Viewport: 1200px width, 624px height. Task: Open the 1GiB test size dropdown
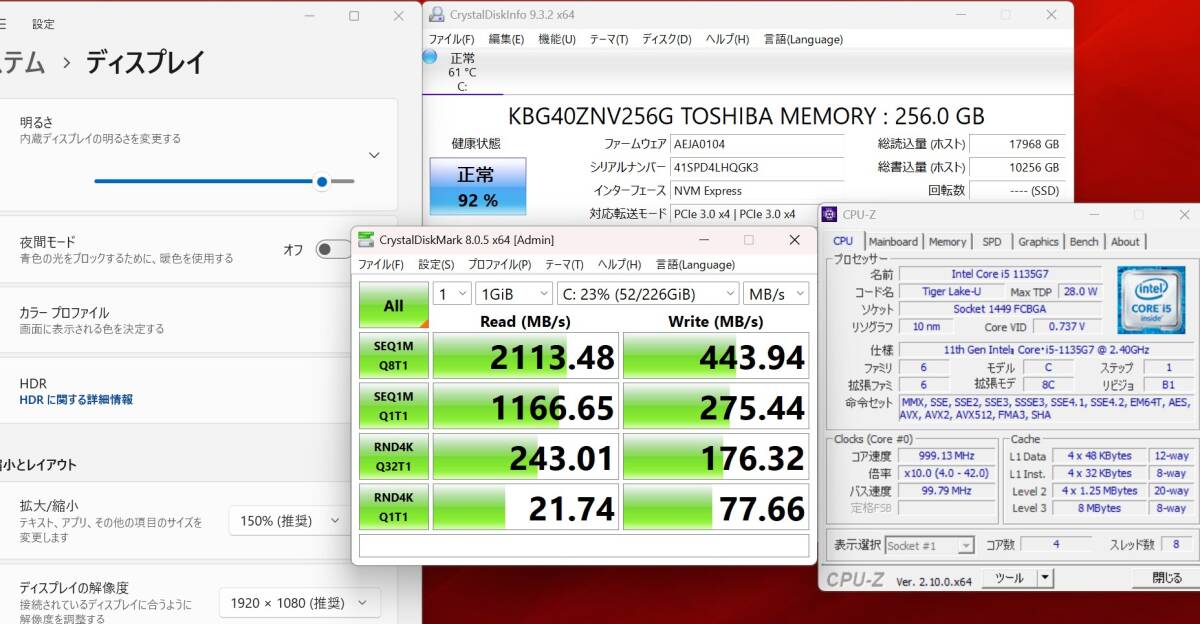pos(514,294)
